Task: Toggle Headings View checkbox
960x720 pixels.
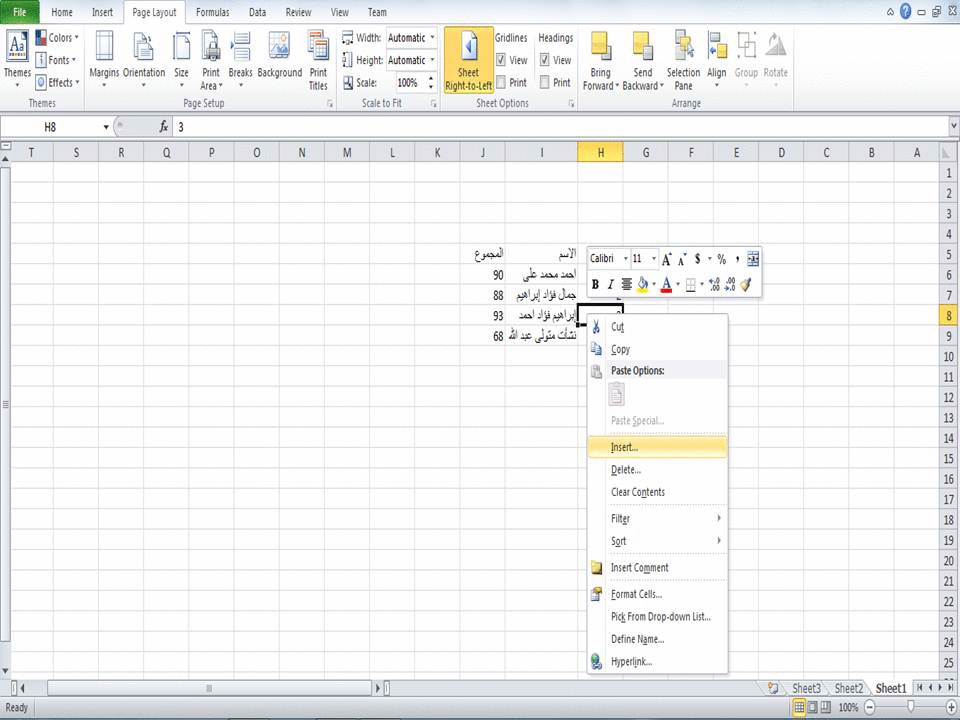Action: coord(544,60)
